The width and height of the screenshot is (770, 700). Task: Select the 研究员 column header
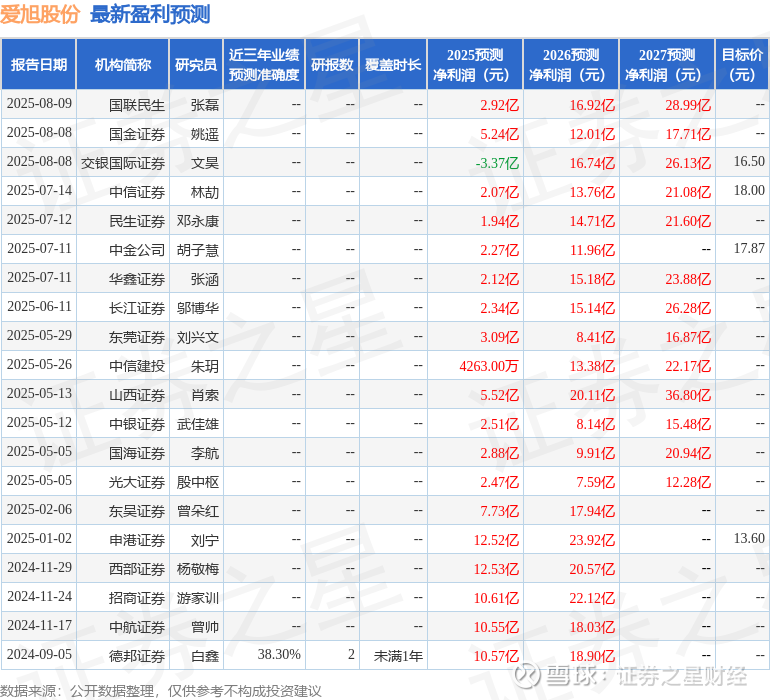(x=196, y=64)
